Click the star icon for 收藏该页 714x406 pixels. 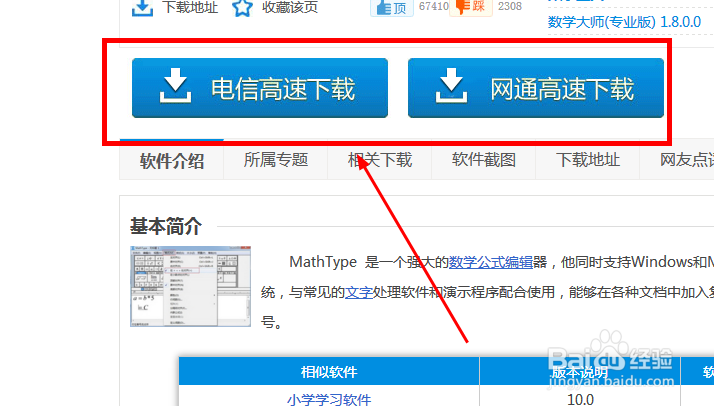coord(242,8)
